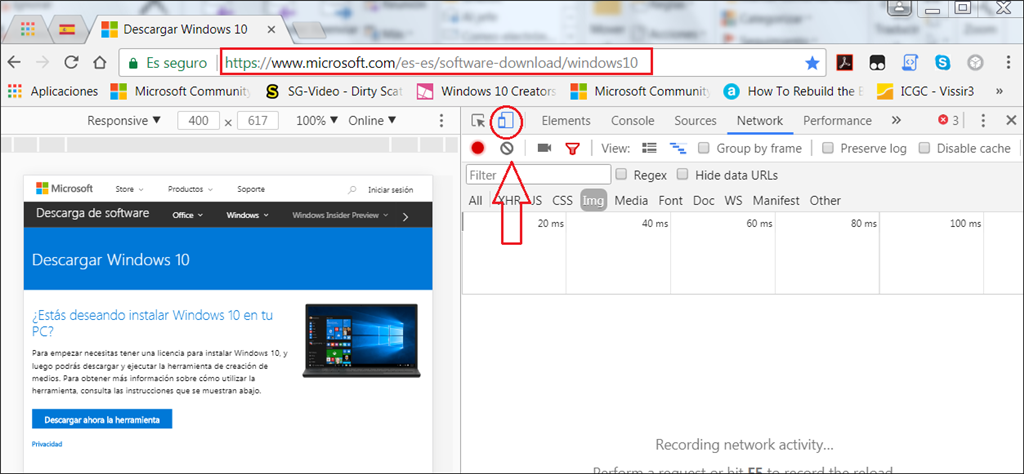Select the Descargar Windows 10 browser tab
Viewport: 1024px width, 474px height.
189,29
